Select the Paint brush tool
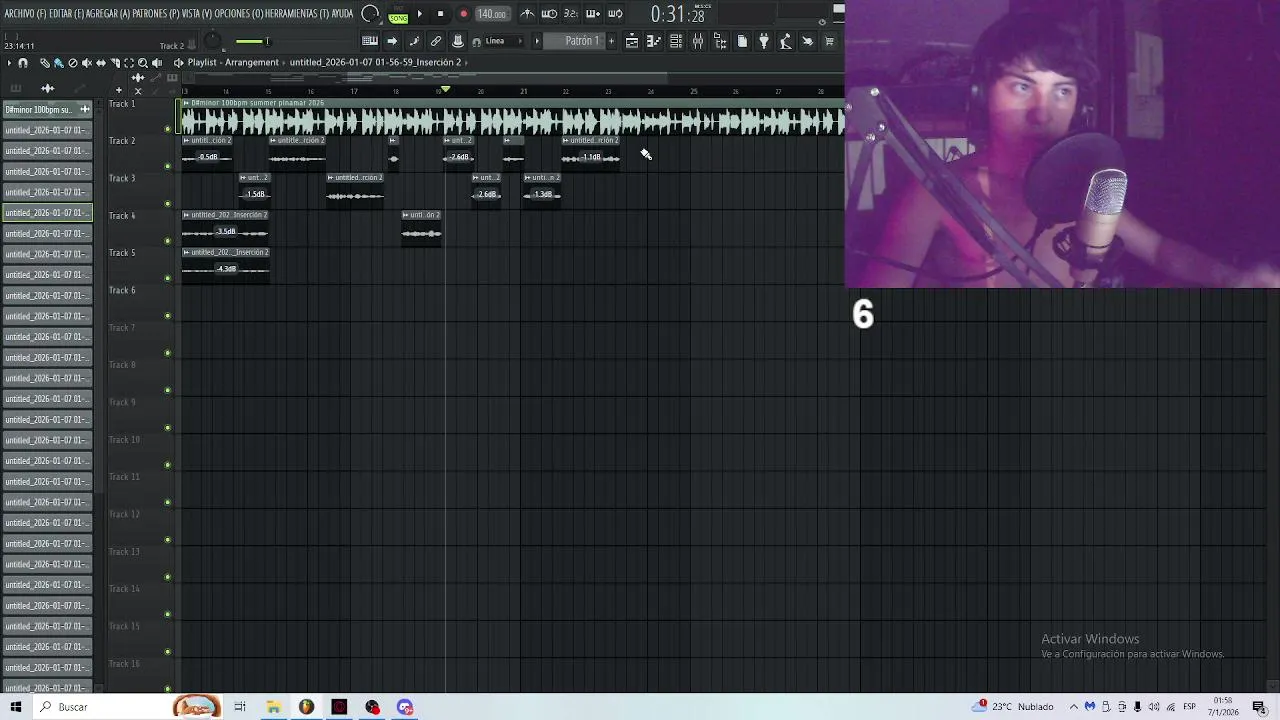The height and width of the screenshot is (720, 1280). (x=58, y=63)
